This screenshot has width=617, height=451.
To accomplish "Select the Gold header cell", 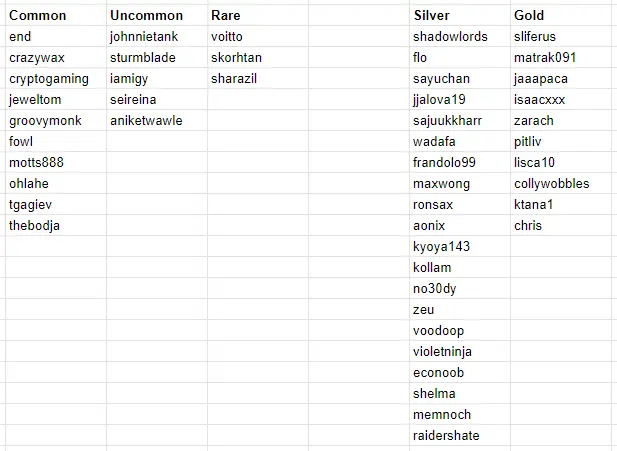I will tap(561, 15).
